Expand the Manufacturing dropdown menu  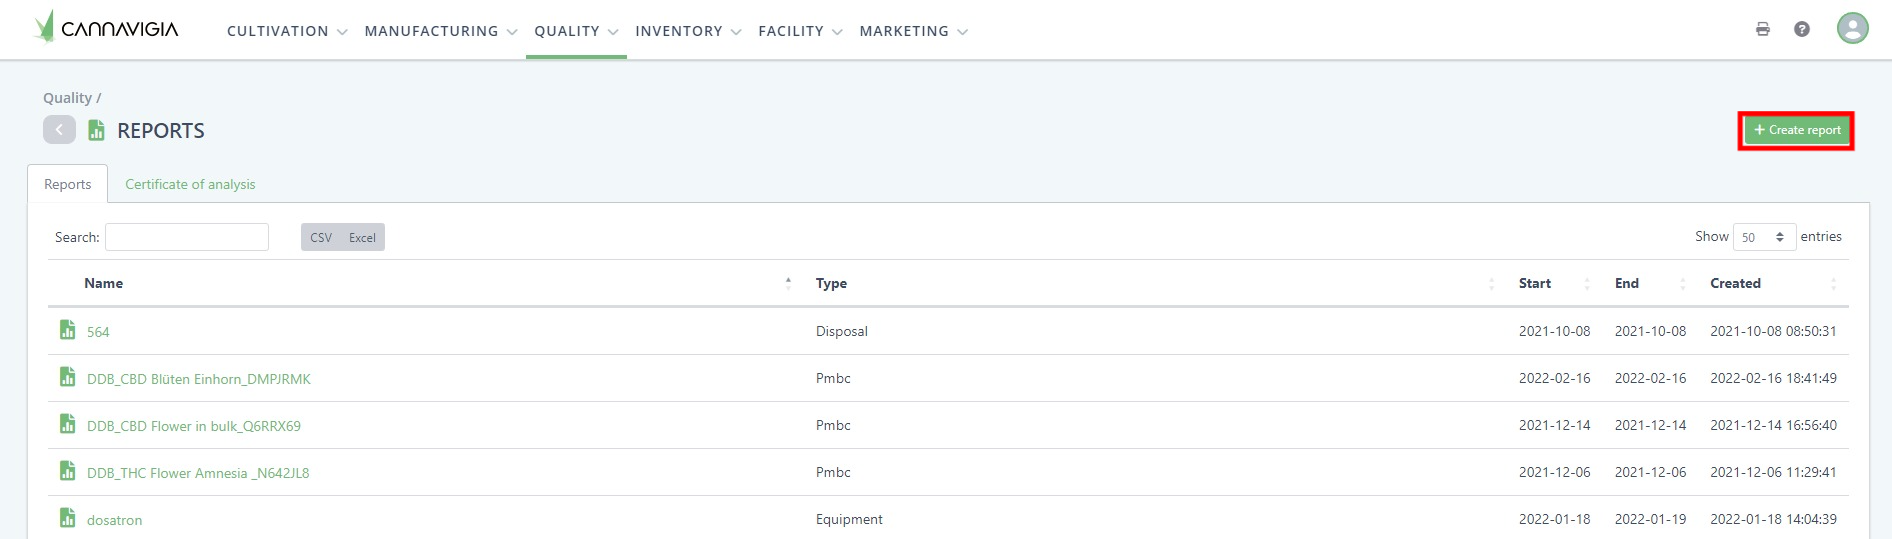tap(440, 31)
